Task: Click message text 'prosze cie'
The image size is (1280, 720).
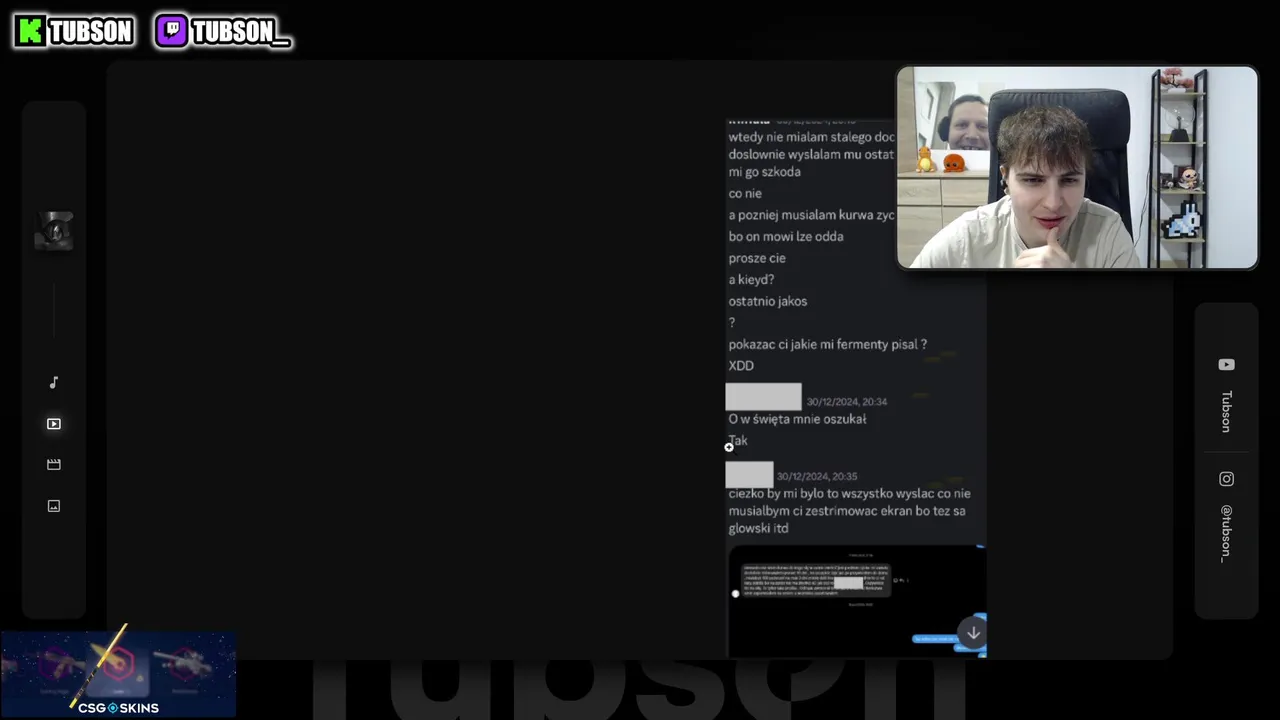Action: (757, 258)
